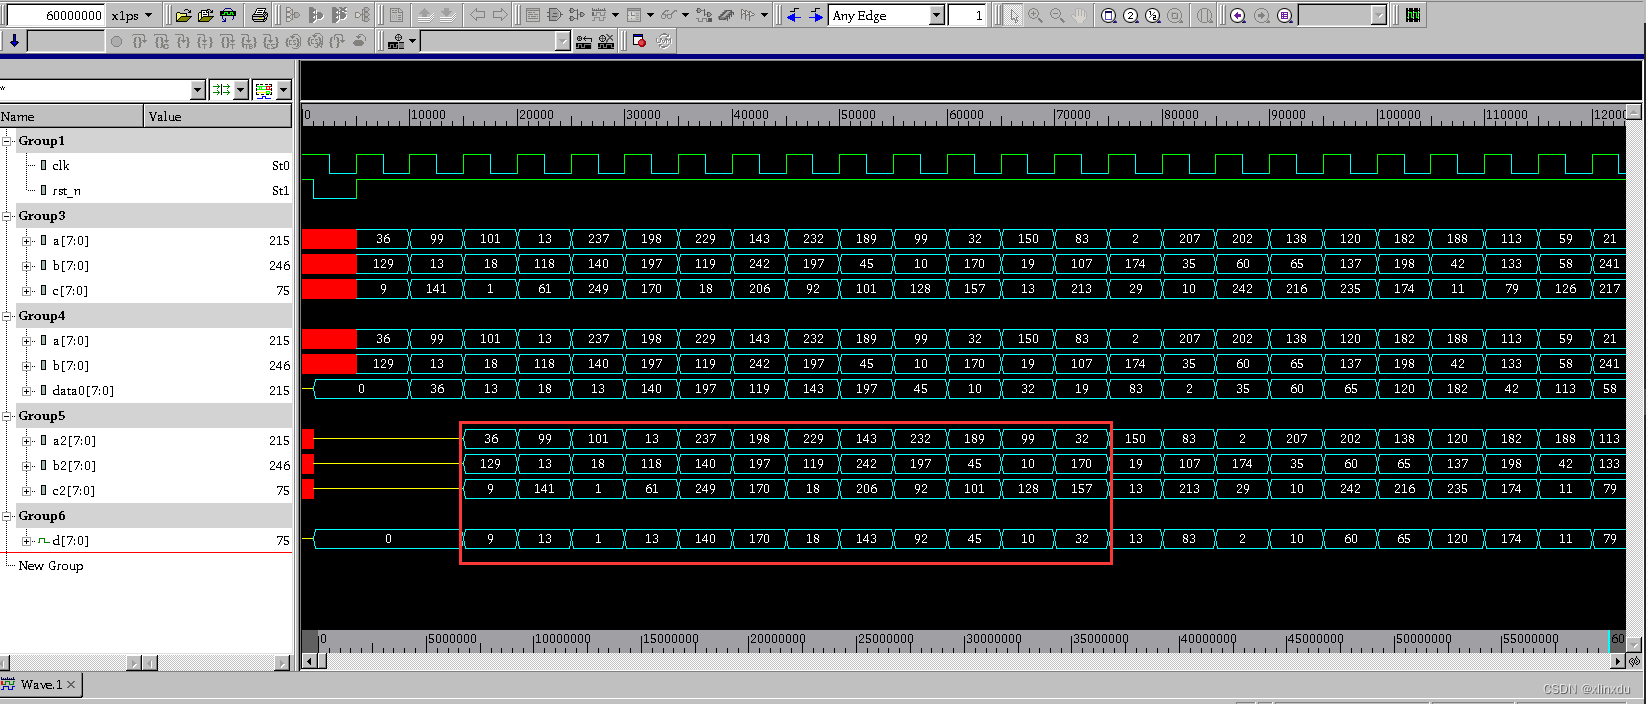Collapse the Group3 tree node

(x=8, y=216)
